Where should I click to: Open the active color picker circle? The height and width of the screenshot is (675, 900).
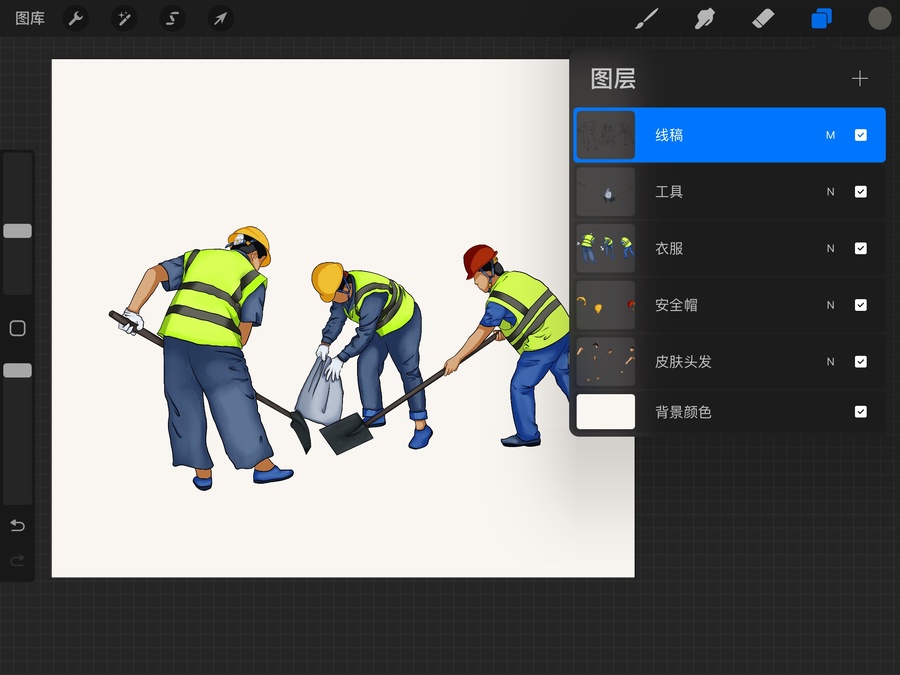tap(879, 18)
